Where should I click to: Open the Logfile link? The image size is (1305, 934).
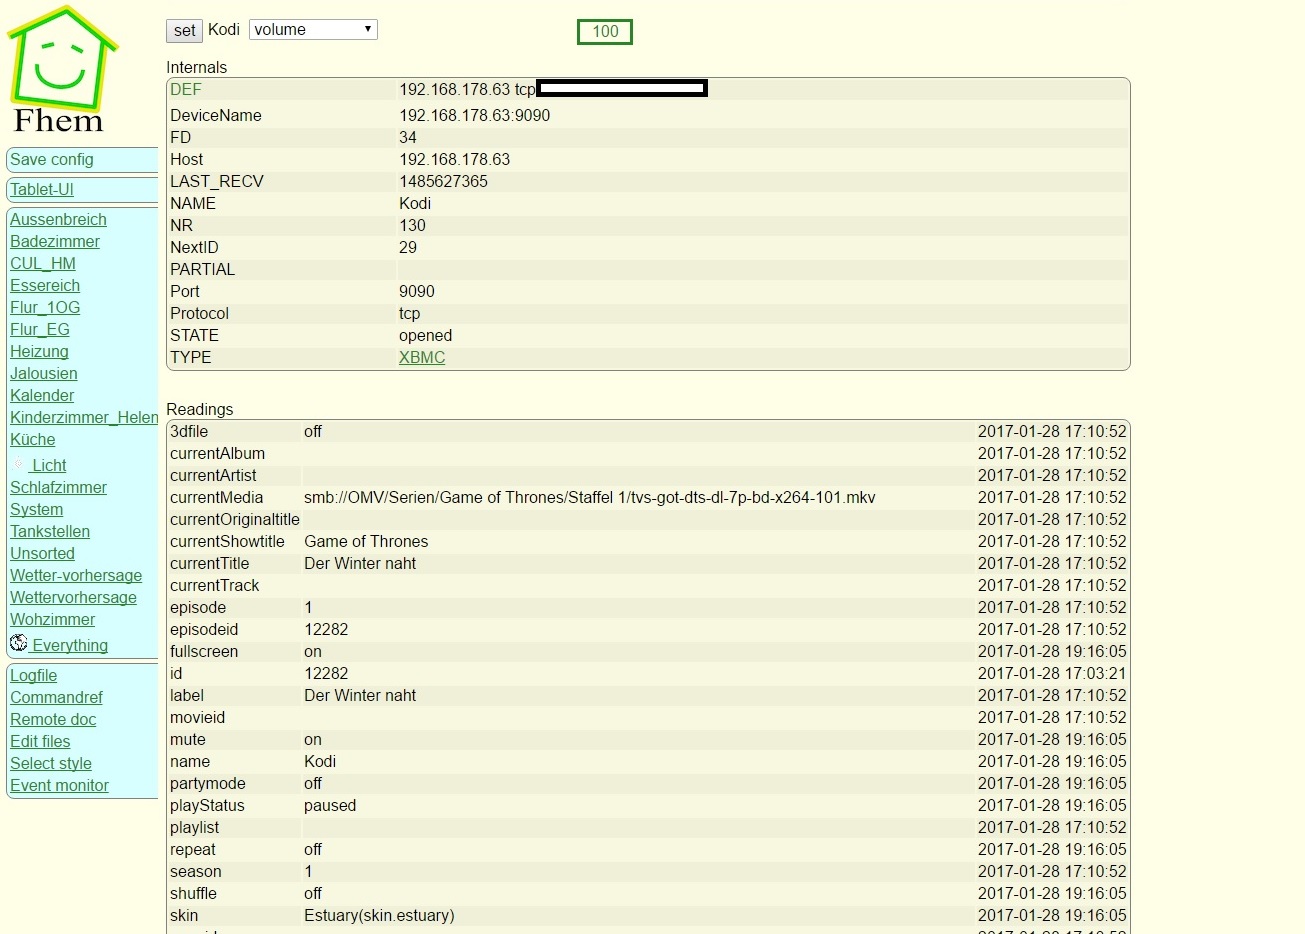[34, 676]
